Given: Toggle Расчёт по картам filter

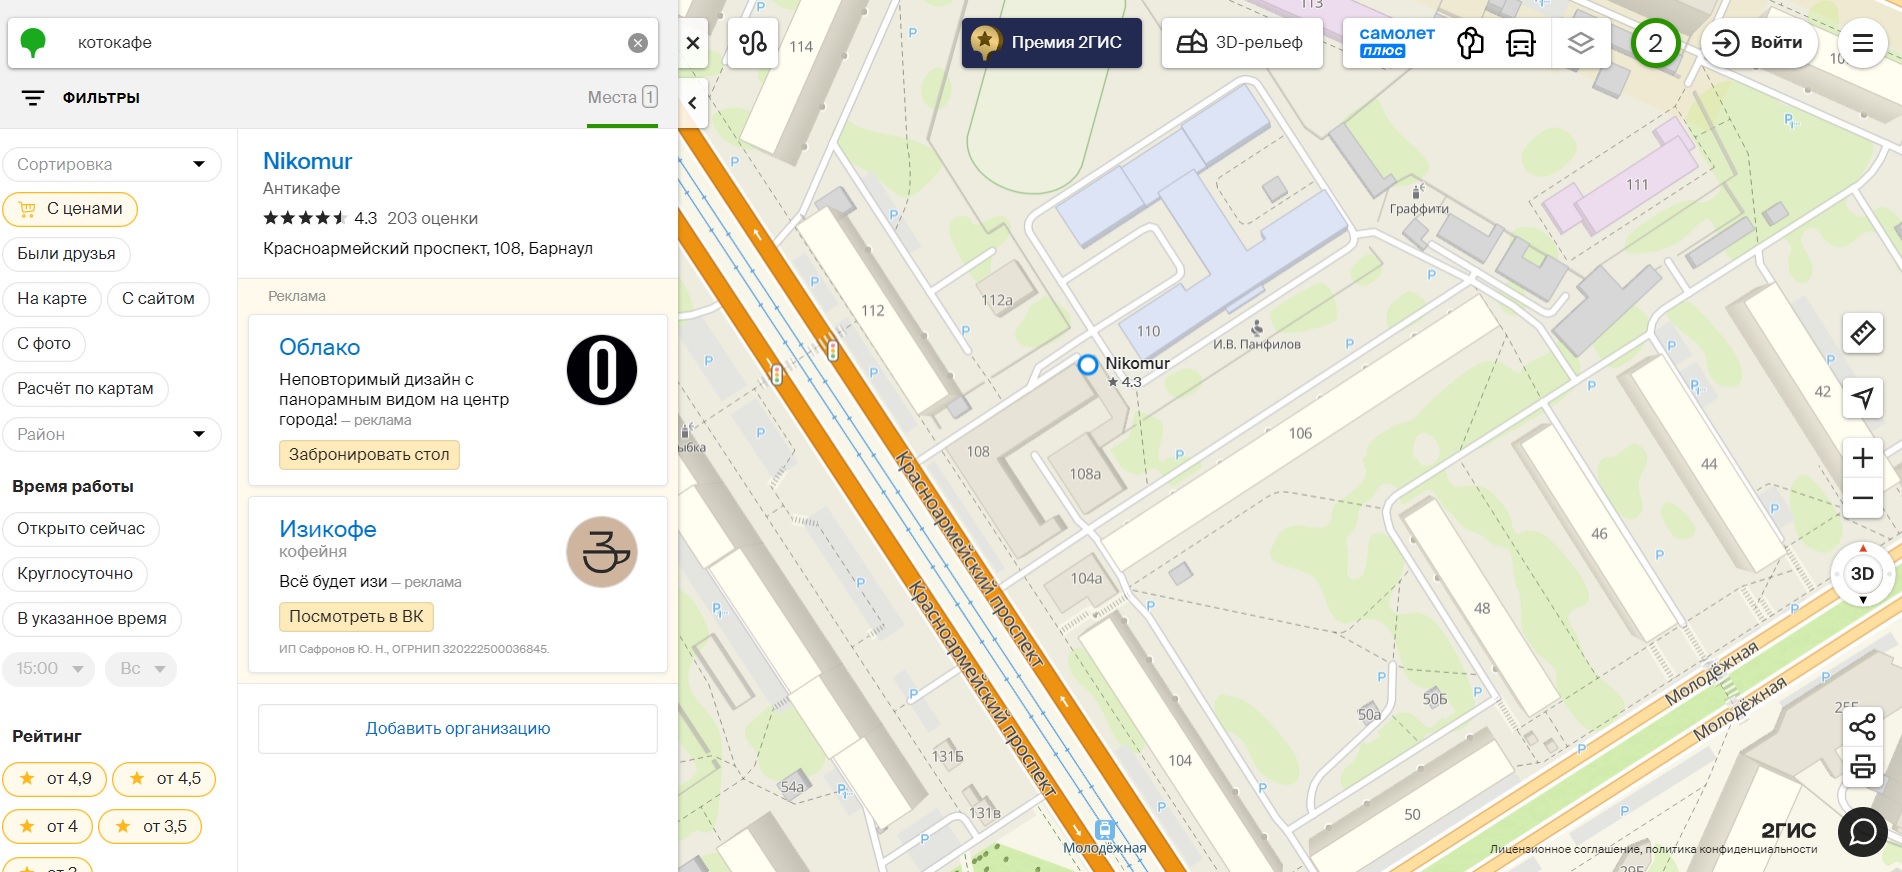Looking at the screenshot, I should click(85, 389).
